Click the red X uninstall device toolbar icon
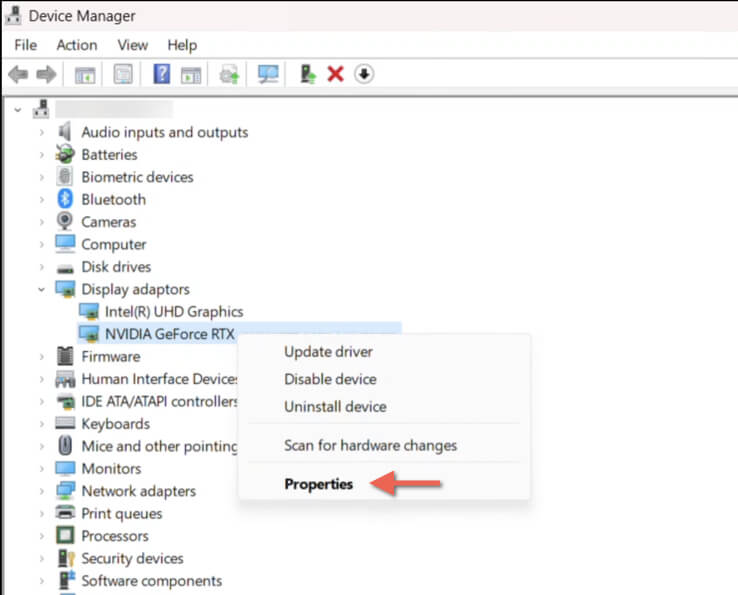Screen dimensions: 738x595 click(336, 74)
